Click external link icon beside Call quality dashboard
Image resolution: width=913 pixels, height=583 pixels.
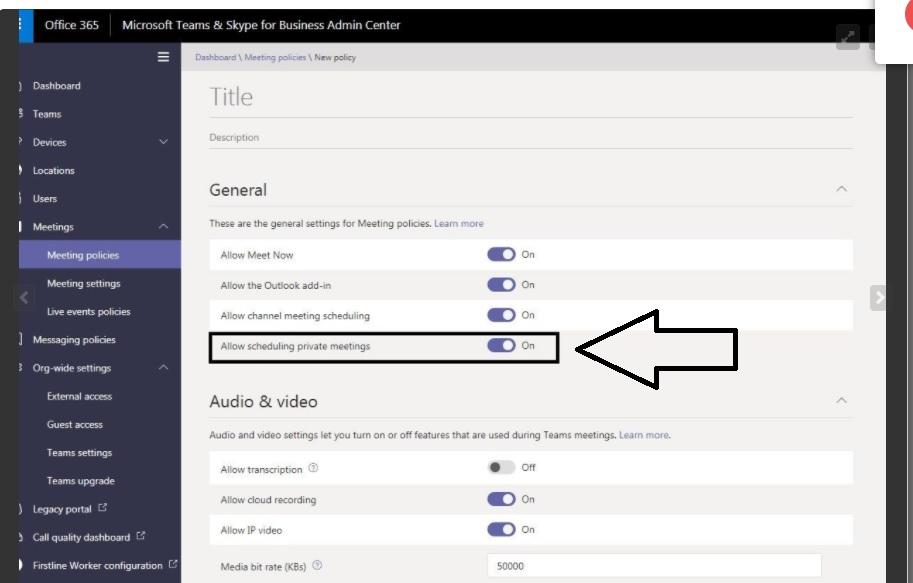coord(140,537)
